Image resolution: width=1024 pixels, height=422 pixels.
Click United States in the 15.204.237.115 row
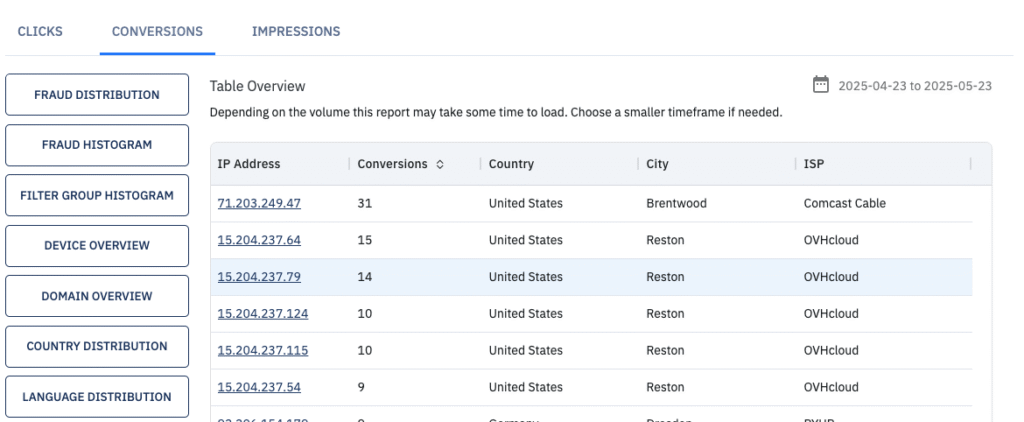tap(526, 351)
